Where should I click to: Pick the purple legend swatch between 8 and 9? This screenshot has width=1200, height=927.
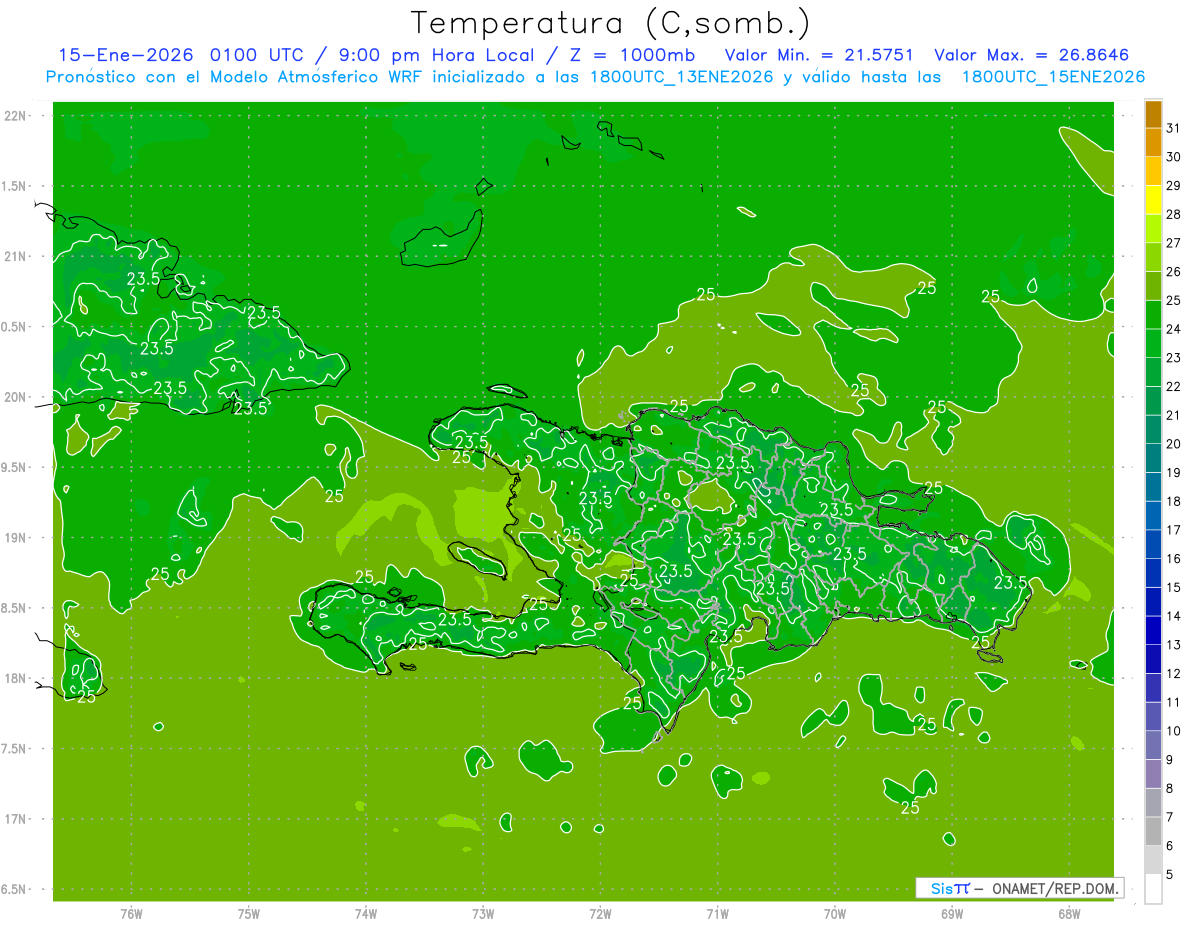[x=1153, y=774]
